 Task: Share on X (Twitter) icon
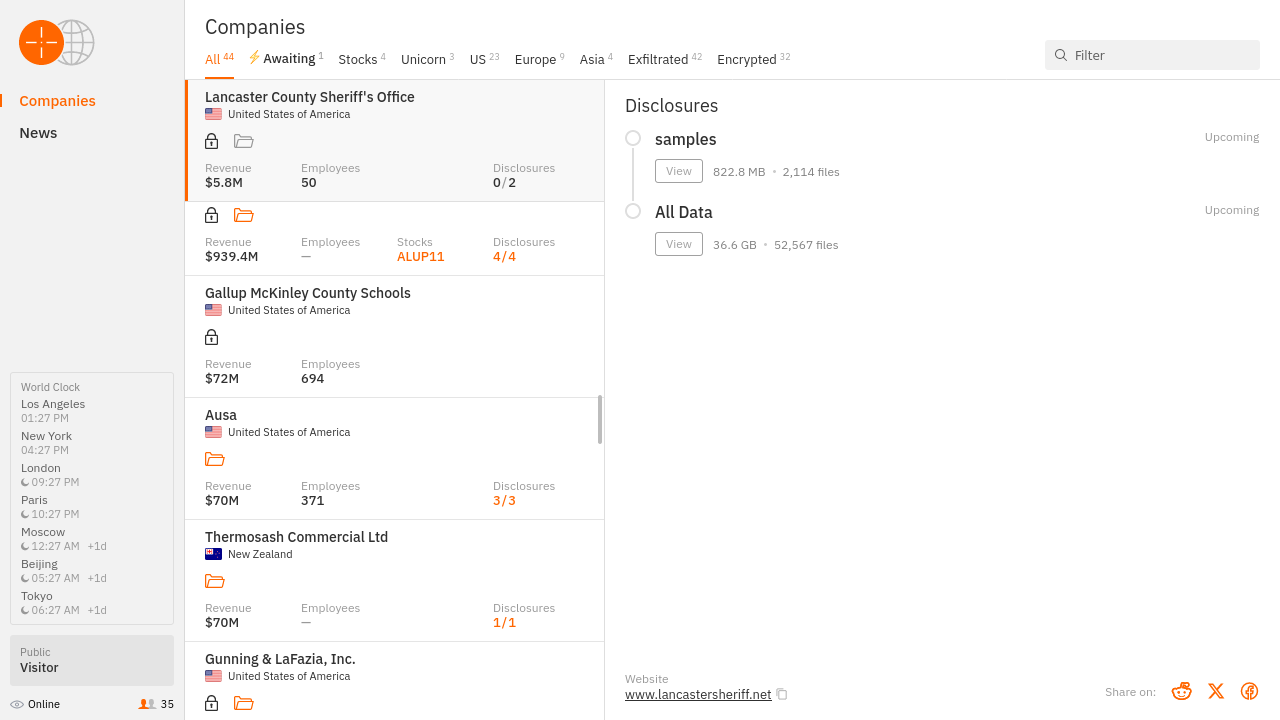click(x=1215, y=691)
